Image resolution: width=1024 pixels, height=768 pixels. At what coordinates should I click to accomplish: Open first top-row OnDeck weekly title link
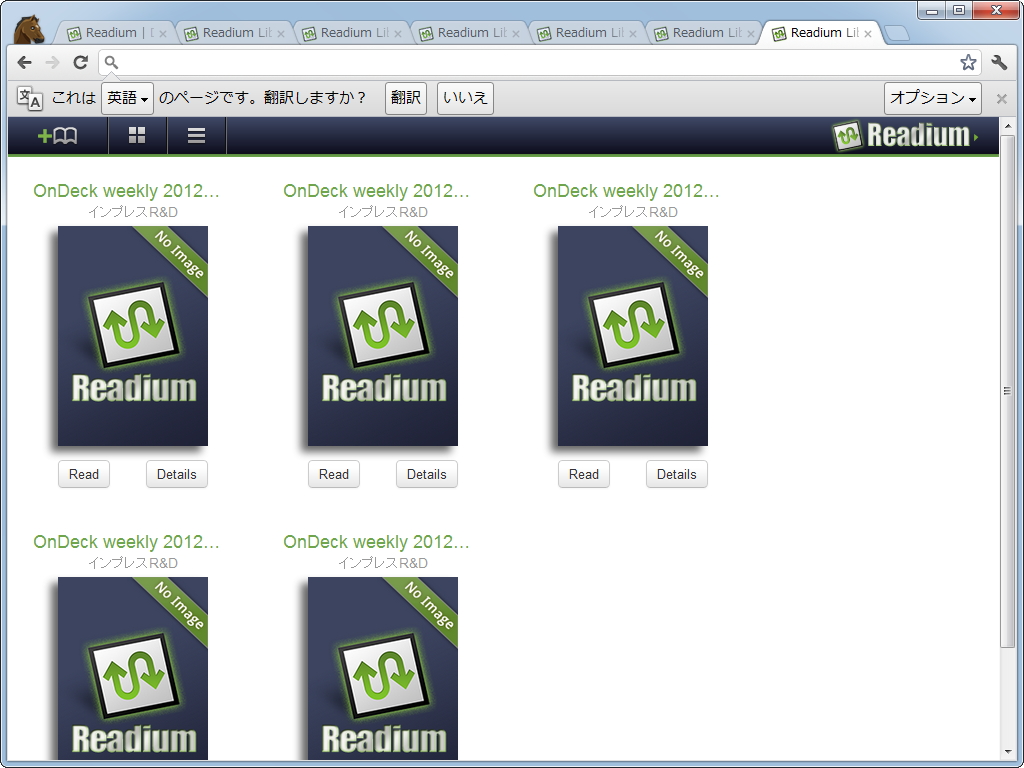point(126,191)
